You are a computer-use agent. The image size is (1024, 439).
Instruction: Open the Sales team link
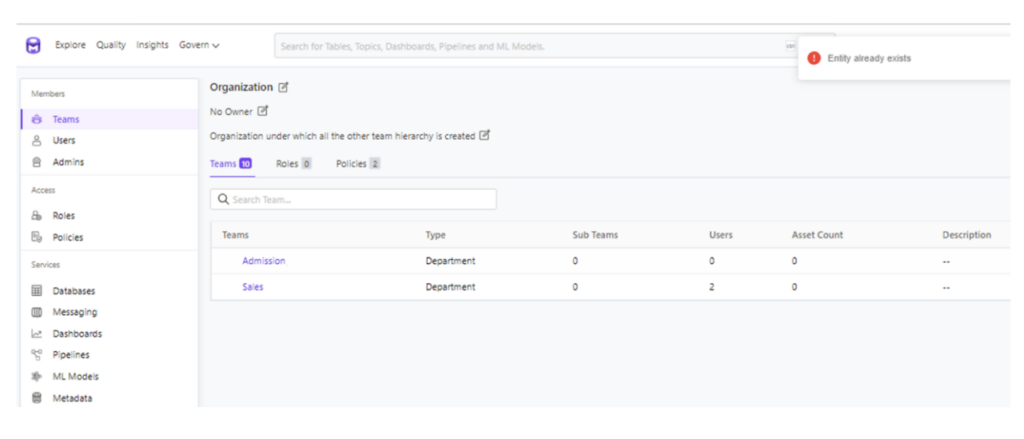click(253, 287)
